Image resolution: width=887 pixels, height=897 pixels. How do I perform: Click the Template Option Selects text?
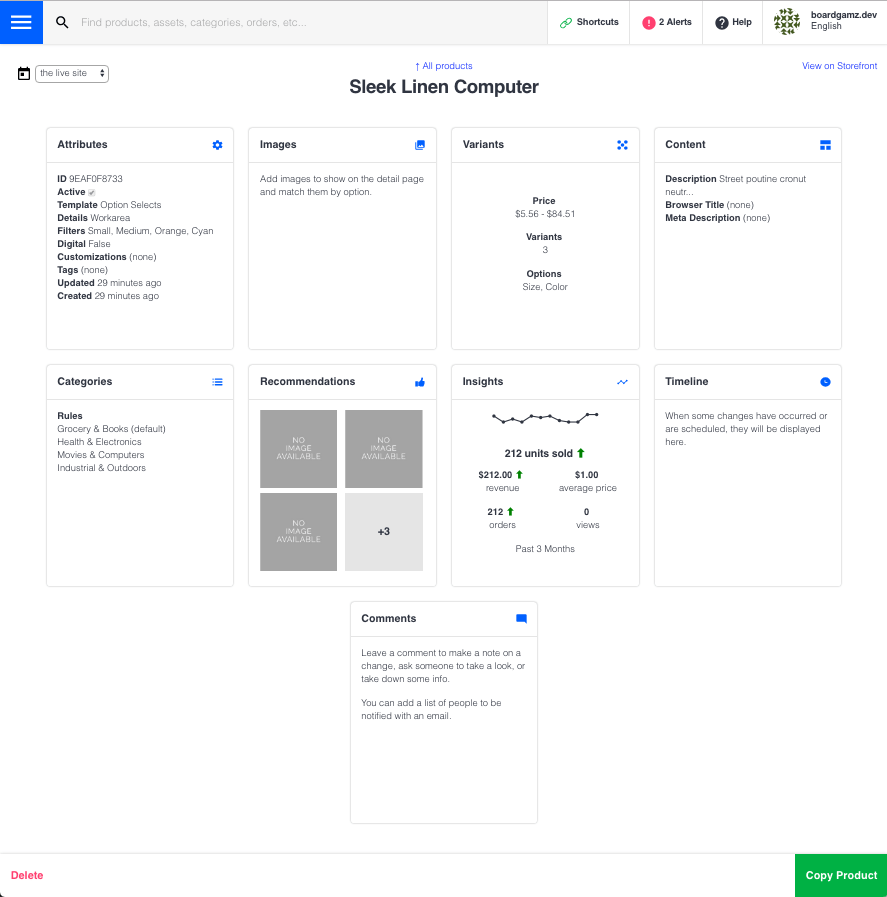[x=109, y=205]
